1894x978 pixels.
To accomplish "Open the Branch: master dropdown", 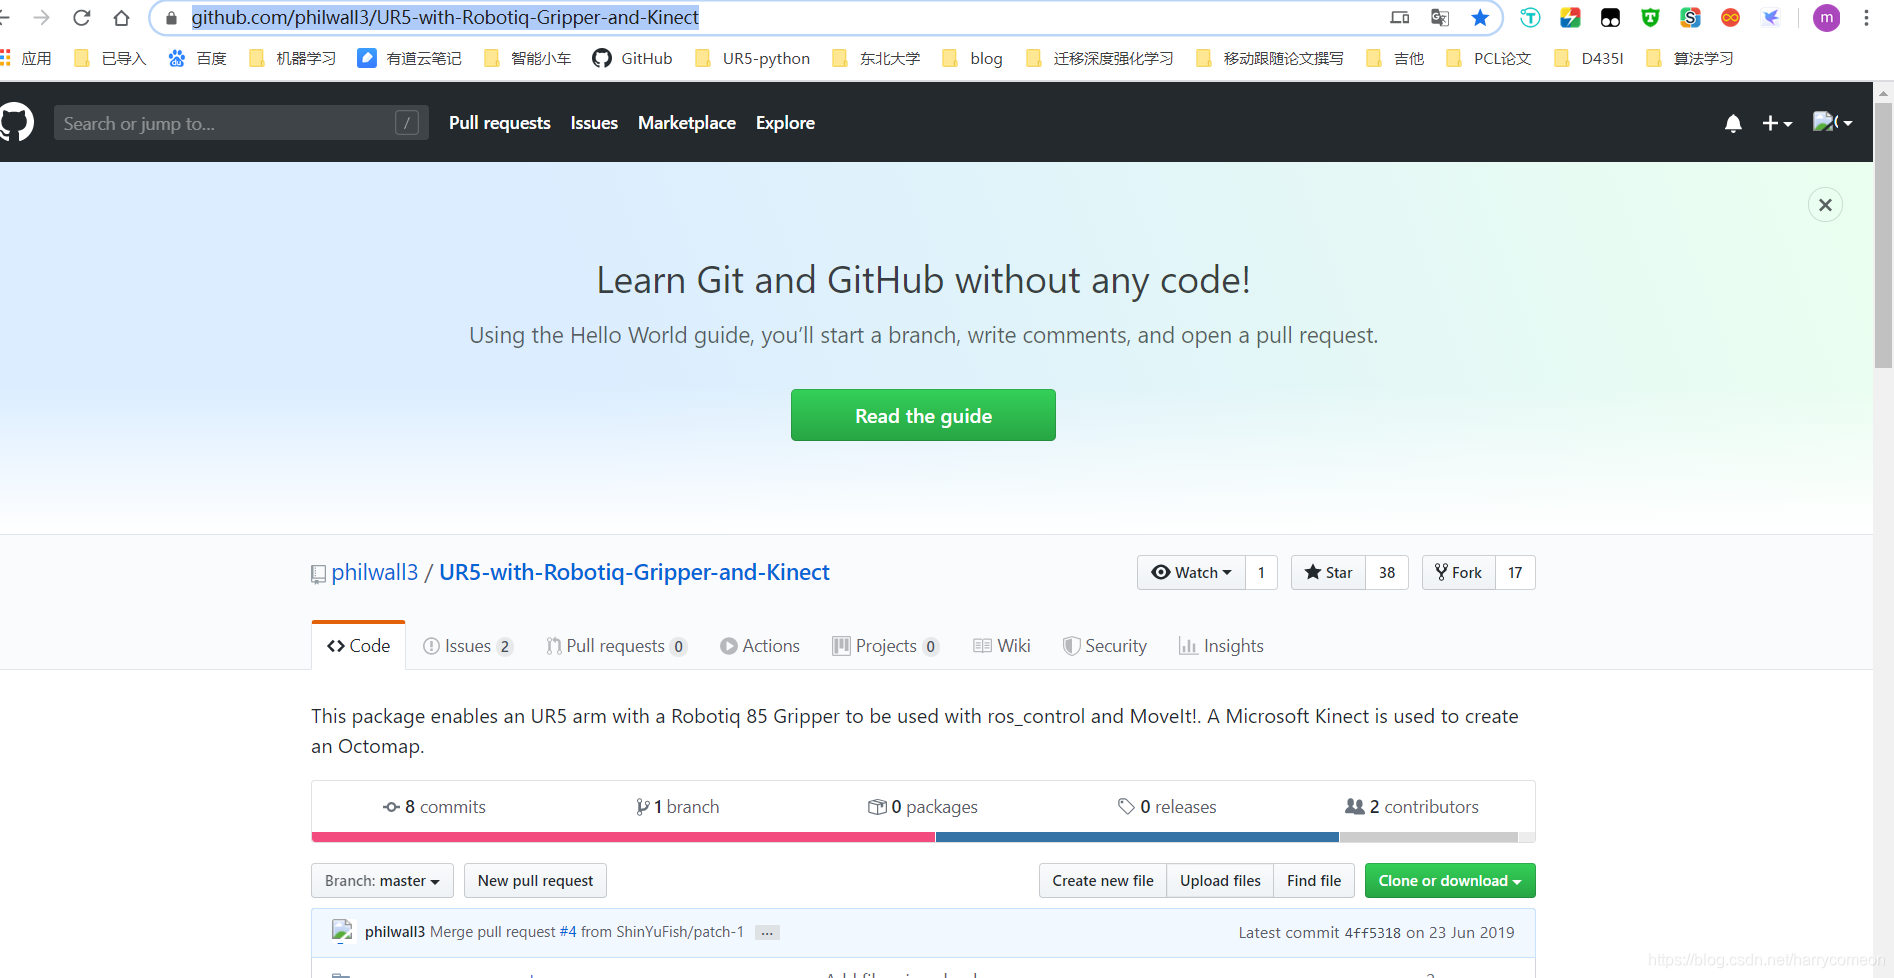I will [x=382, y=880].
